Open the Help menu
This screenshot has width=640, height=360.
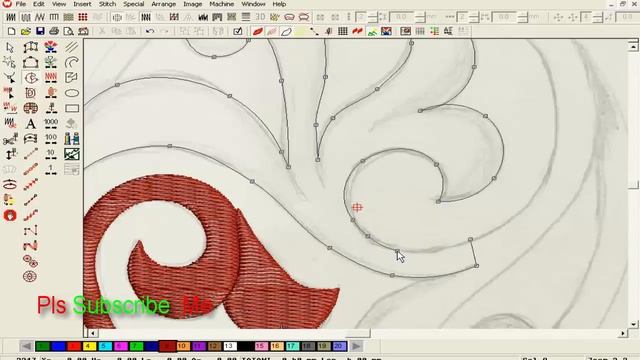point(279,4)
